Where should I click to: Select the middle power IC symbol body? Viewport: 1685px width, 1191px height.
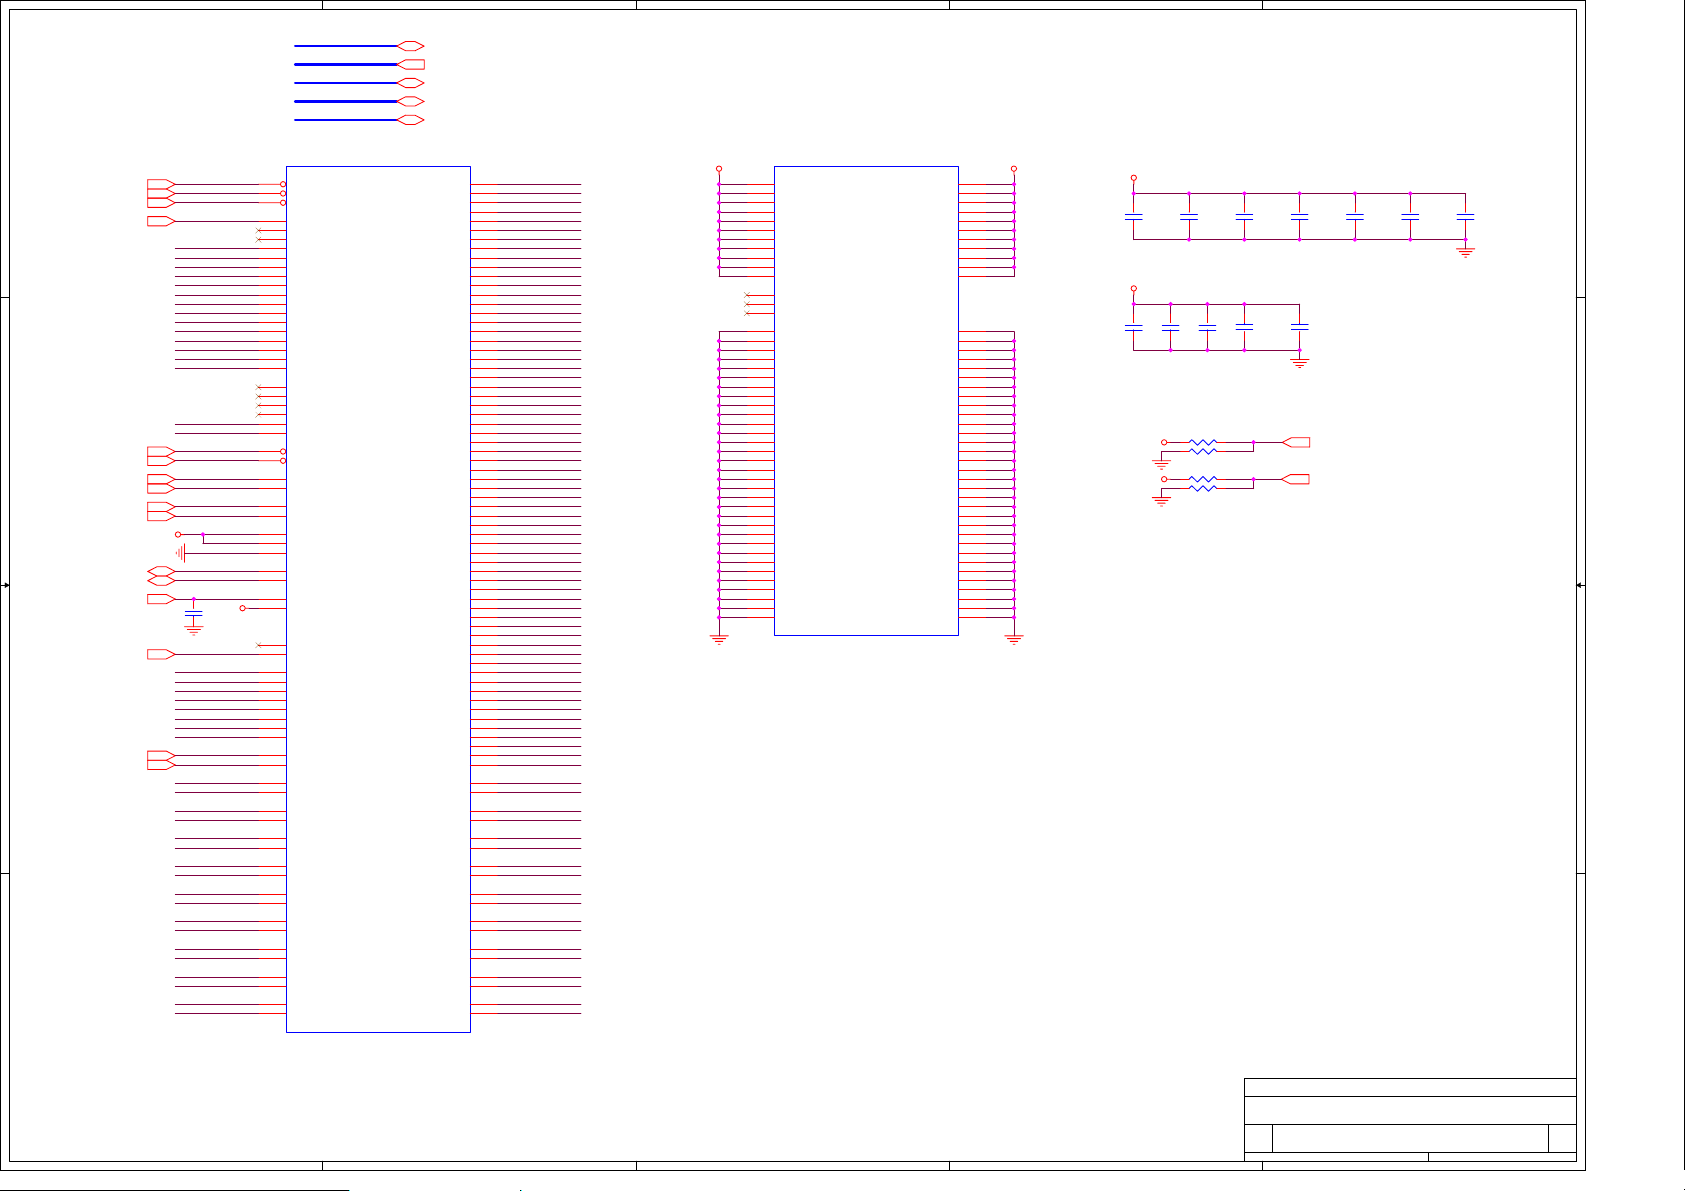click(x=866, y=400)
